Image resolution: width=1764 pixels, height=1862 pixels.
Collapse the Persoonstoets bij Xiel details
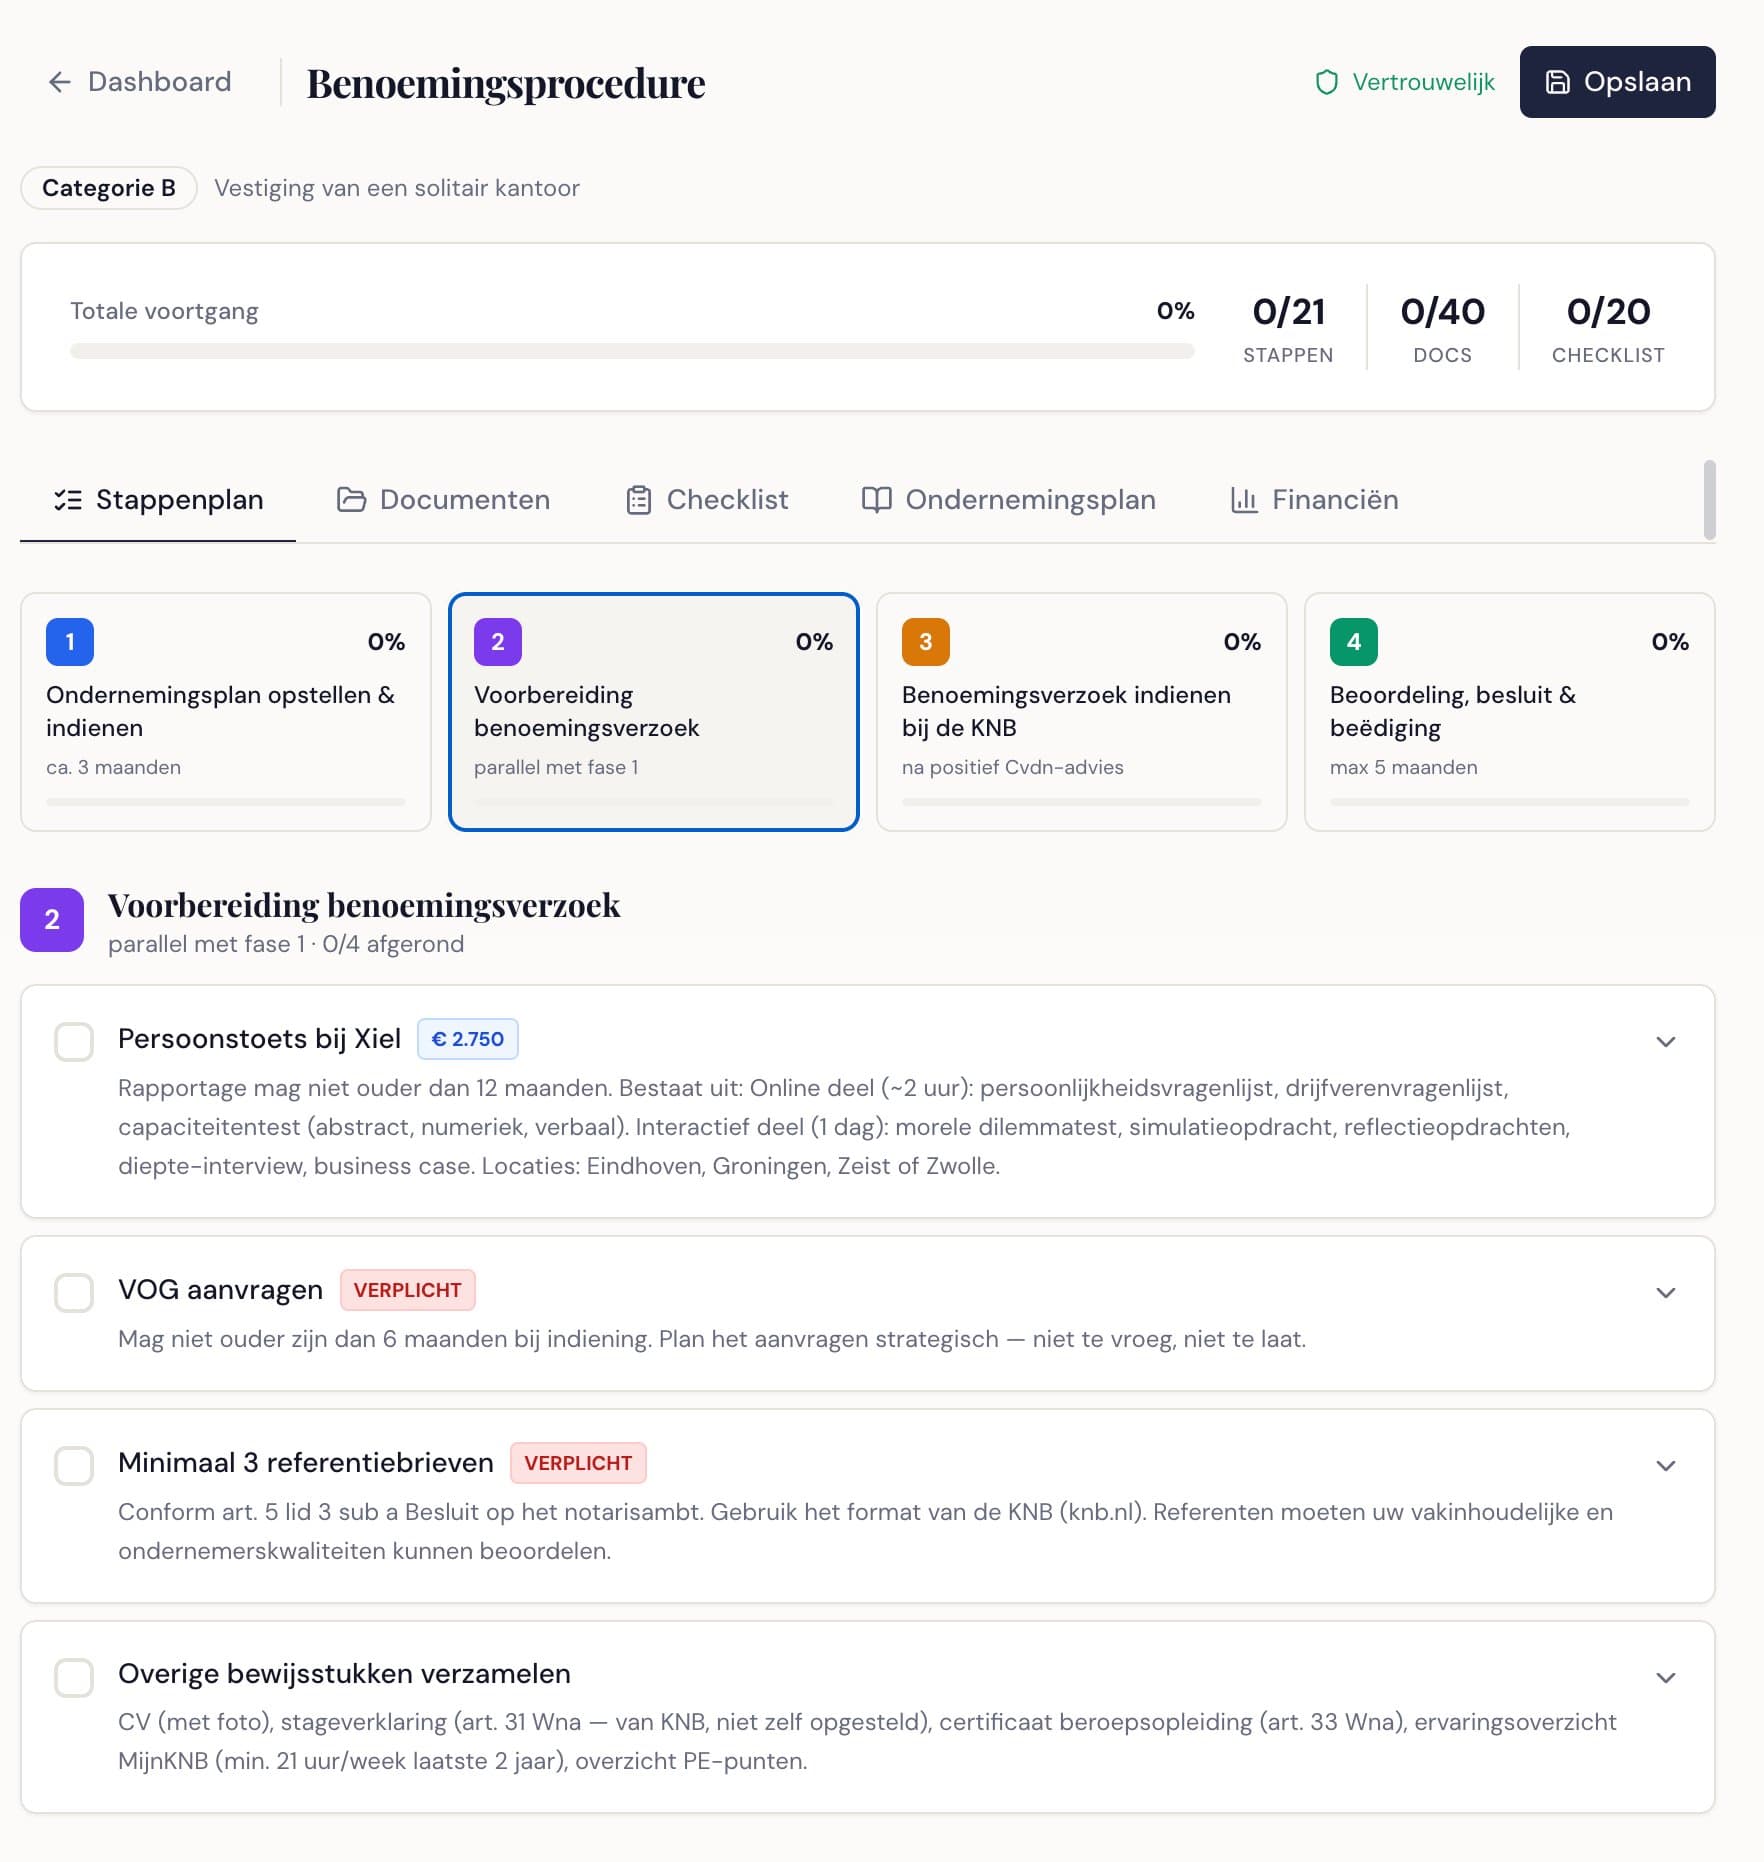click(1665, 1042)
